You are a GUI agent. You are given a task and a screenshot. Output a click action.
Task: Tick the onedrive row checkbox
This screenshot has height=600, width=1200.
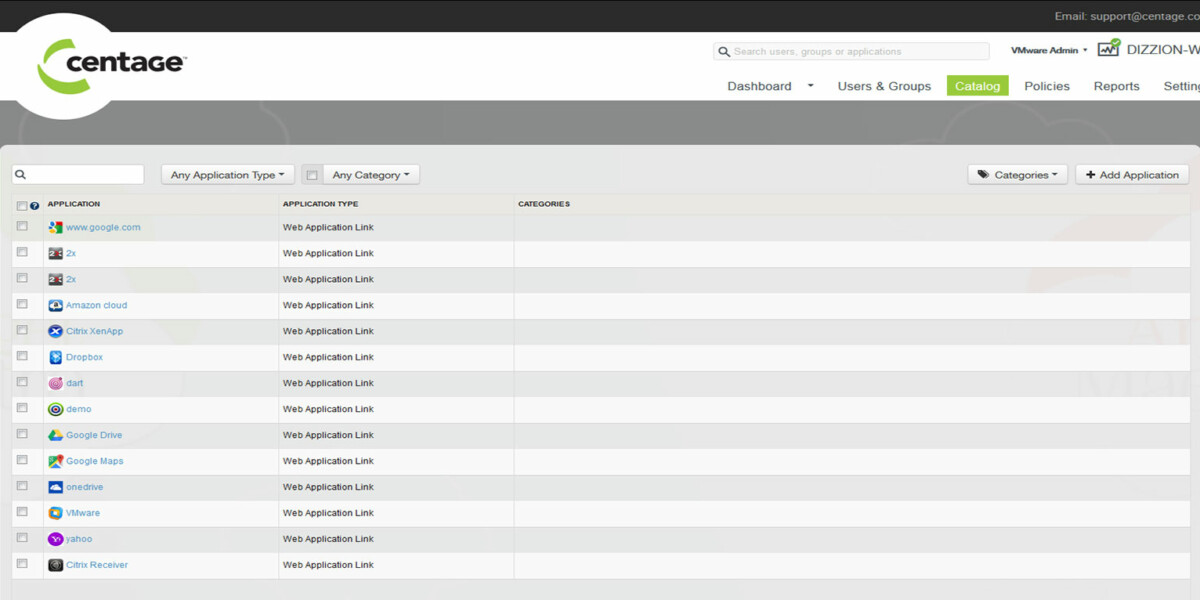pos(22,486)
